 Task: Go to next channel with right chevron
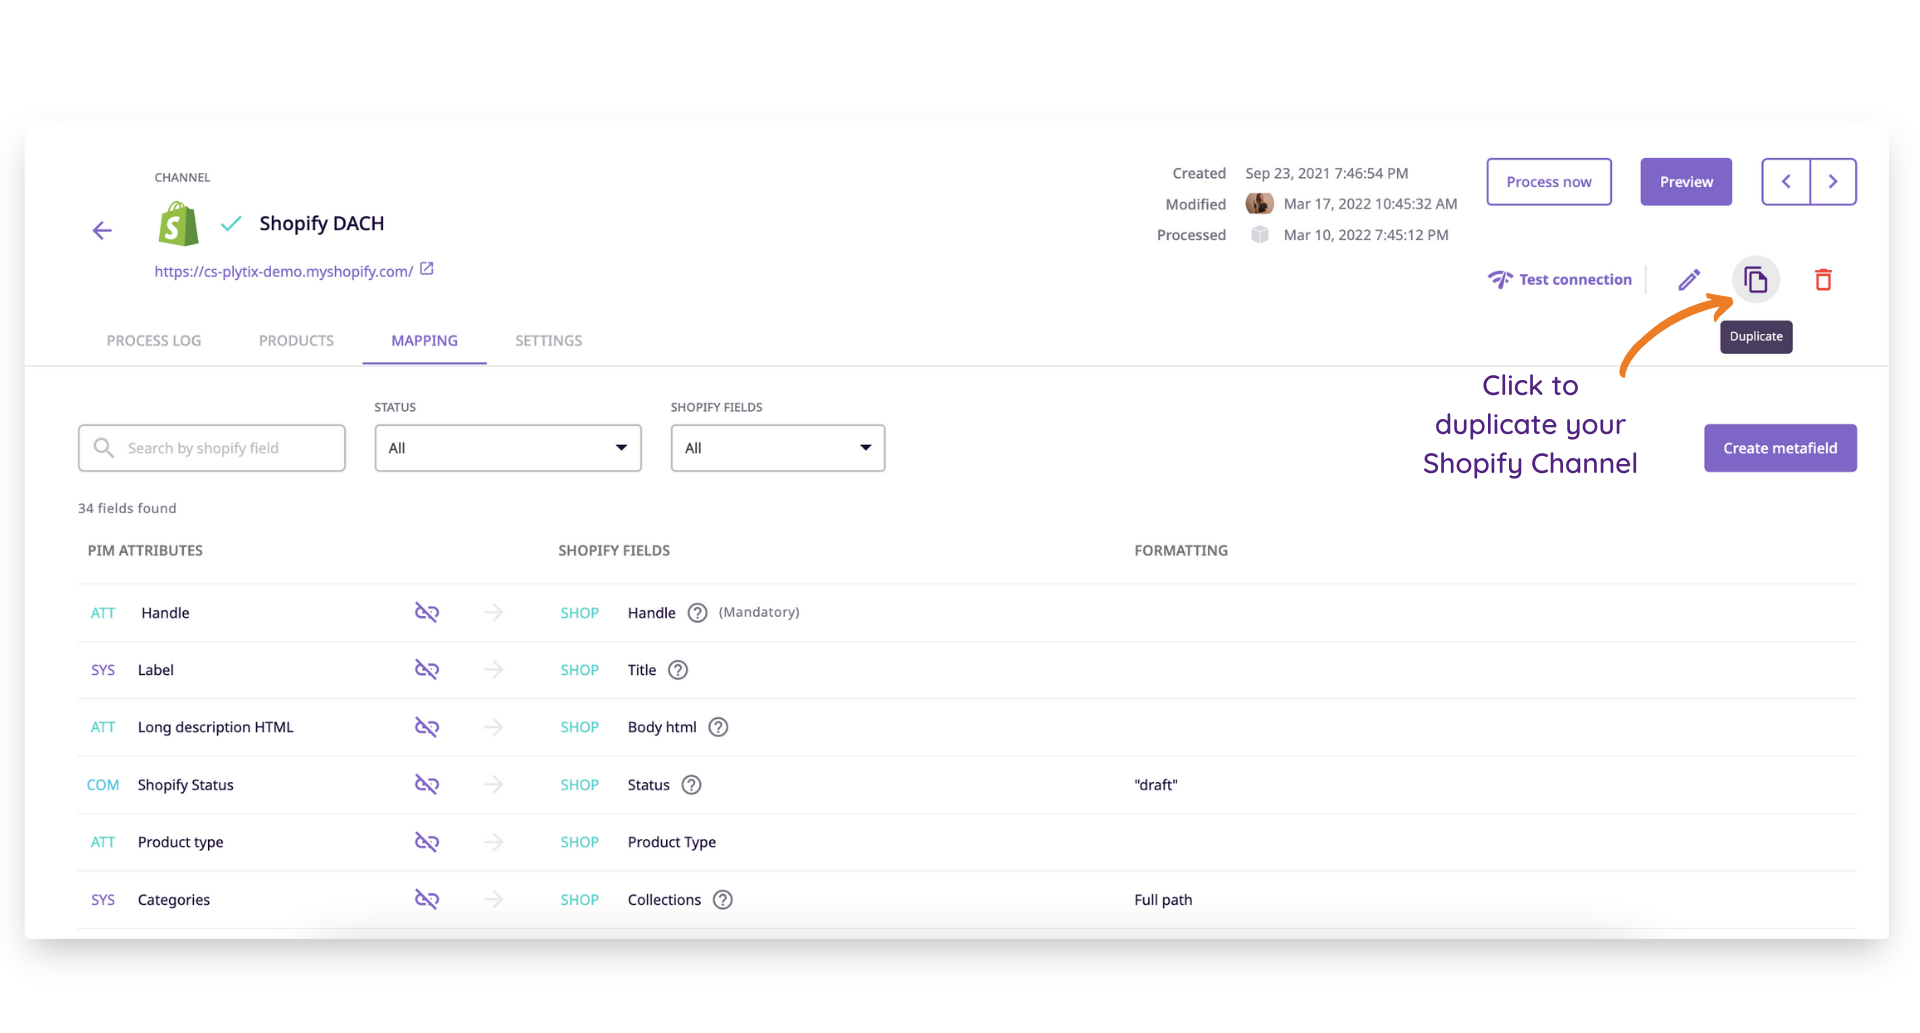(1833, 182)
